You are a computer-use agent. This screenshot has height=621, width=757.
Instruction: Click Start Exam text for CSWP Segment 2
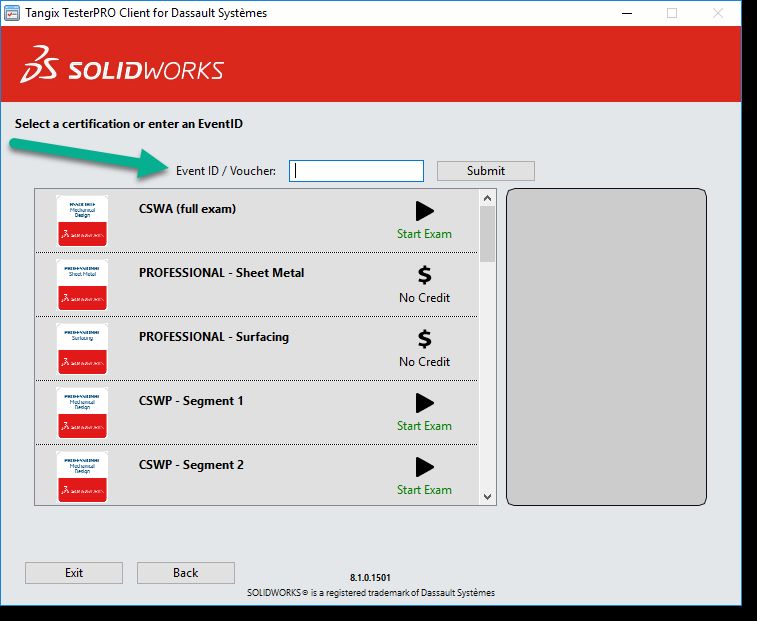tap(424, 490)
